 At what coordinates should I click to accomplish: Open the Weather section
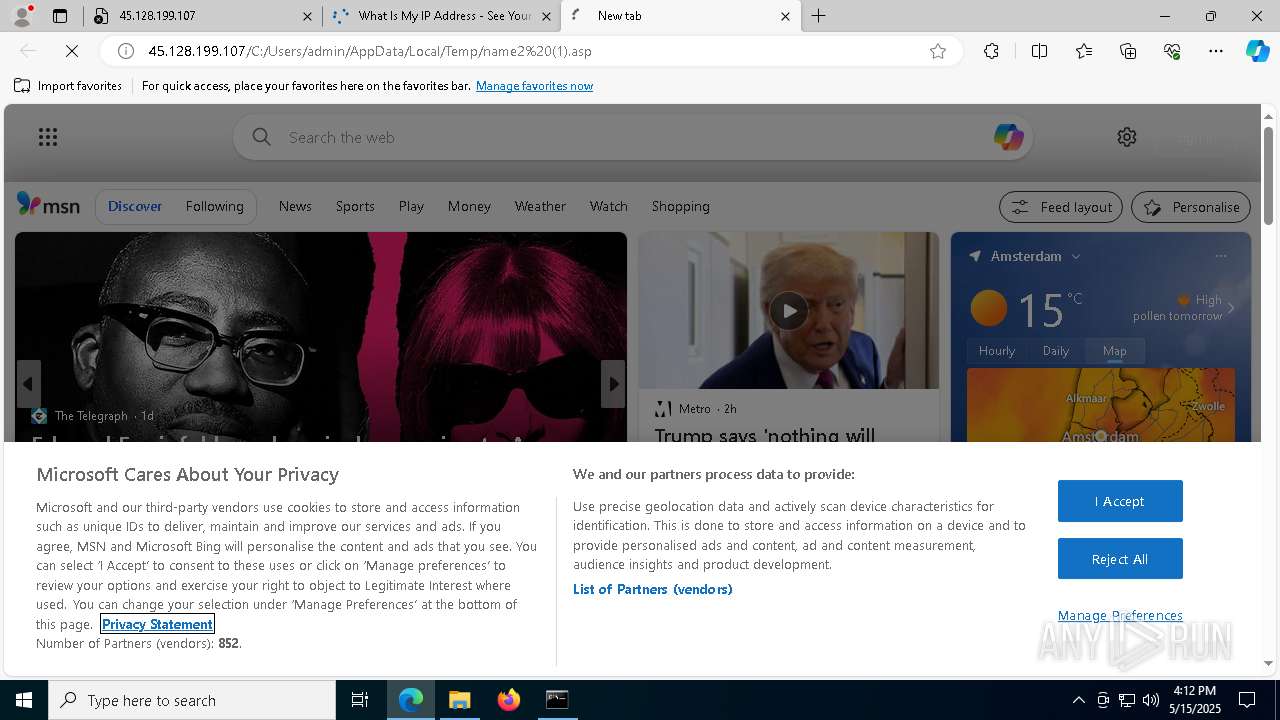pos(540,206)
